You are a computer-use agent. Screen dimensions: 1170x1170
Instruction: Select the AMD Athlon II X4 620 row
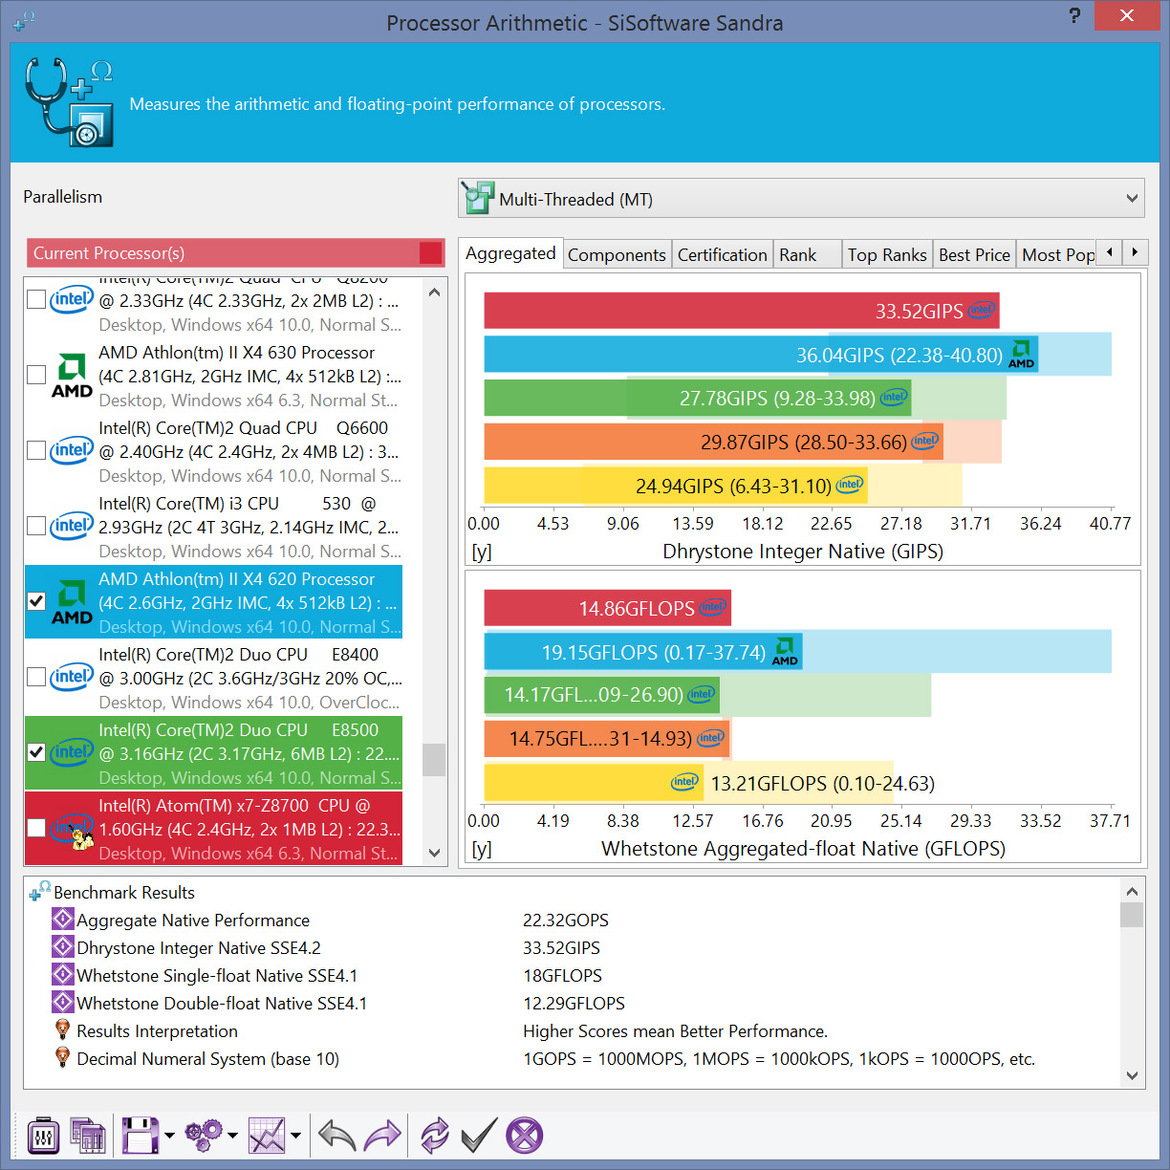(x=213, y=601)
